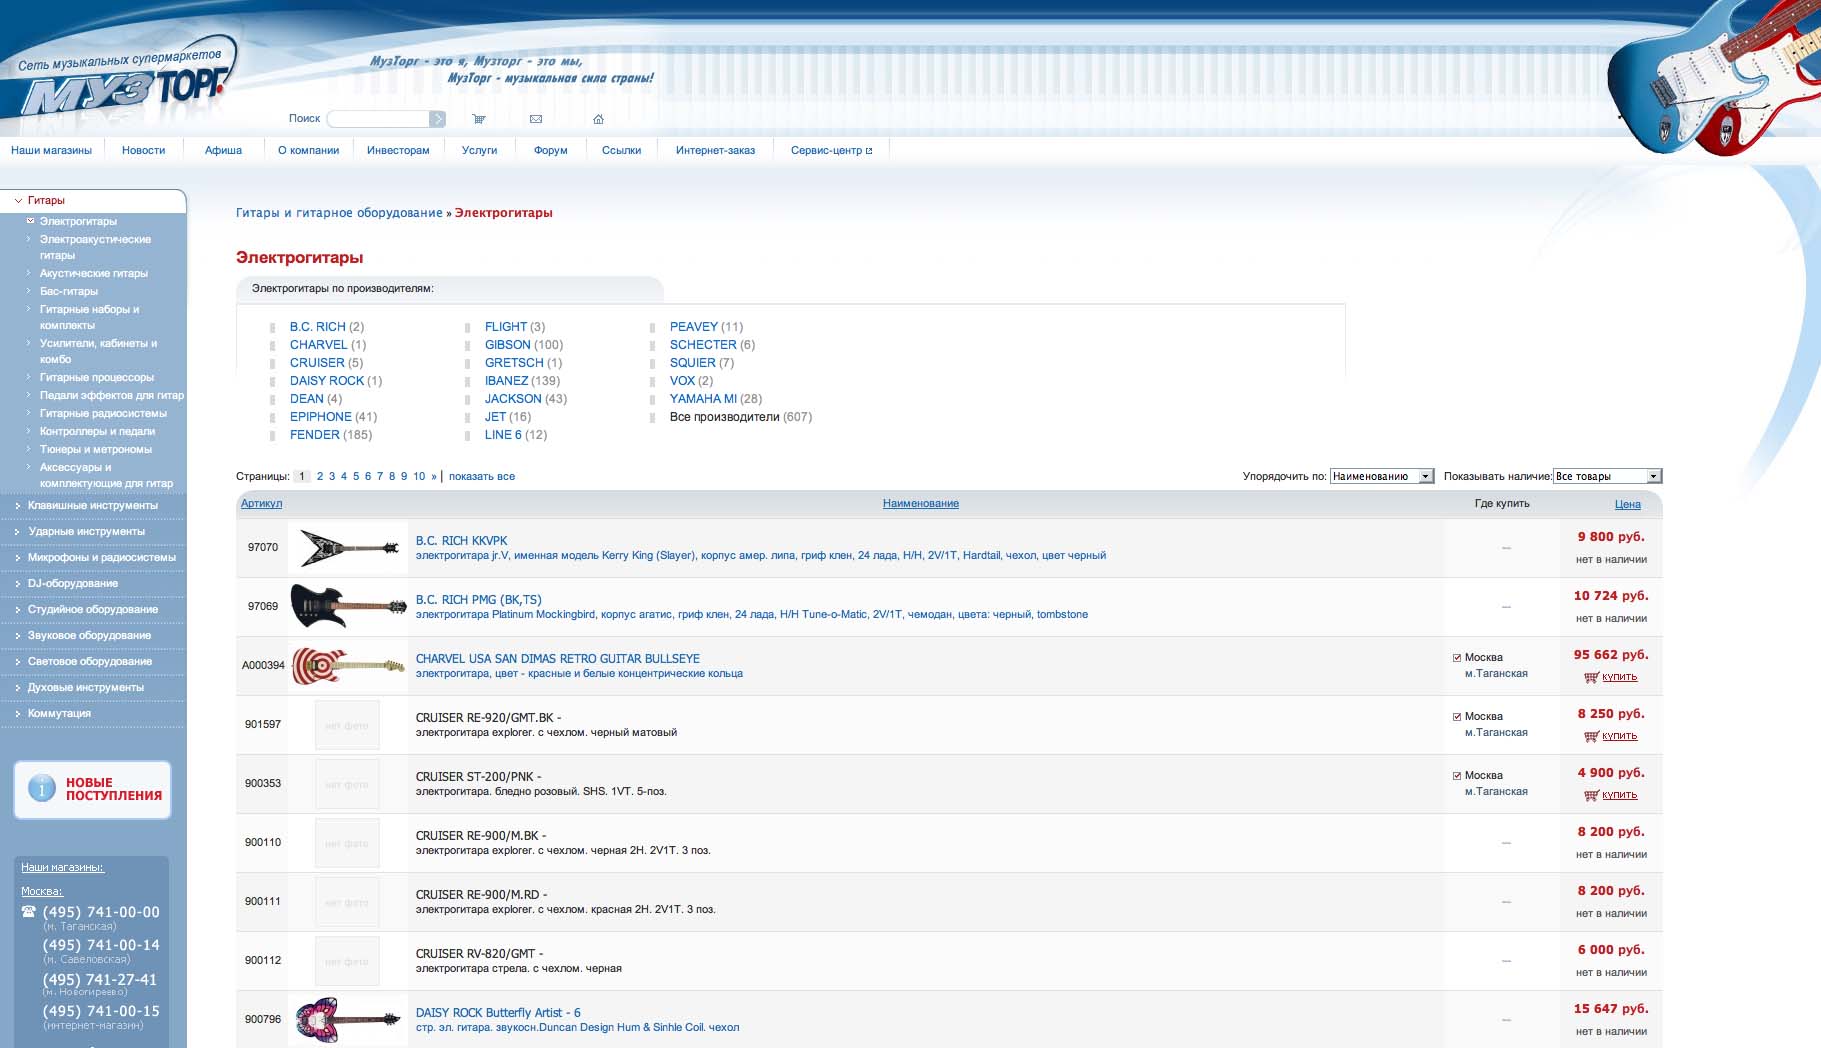Open Форум menu item
This screenshot has width=1821, height=1048.
[x=550, y=151]
